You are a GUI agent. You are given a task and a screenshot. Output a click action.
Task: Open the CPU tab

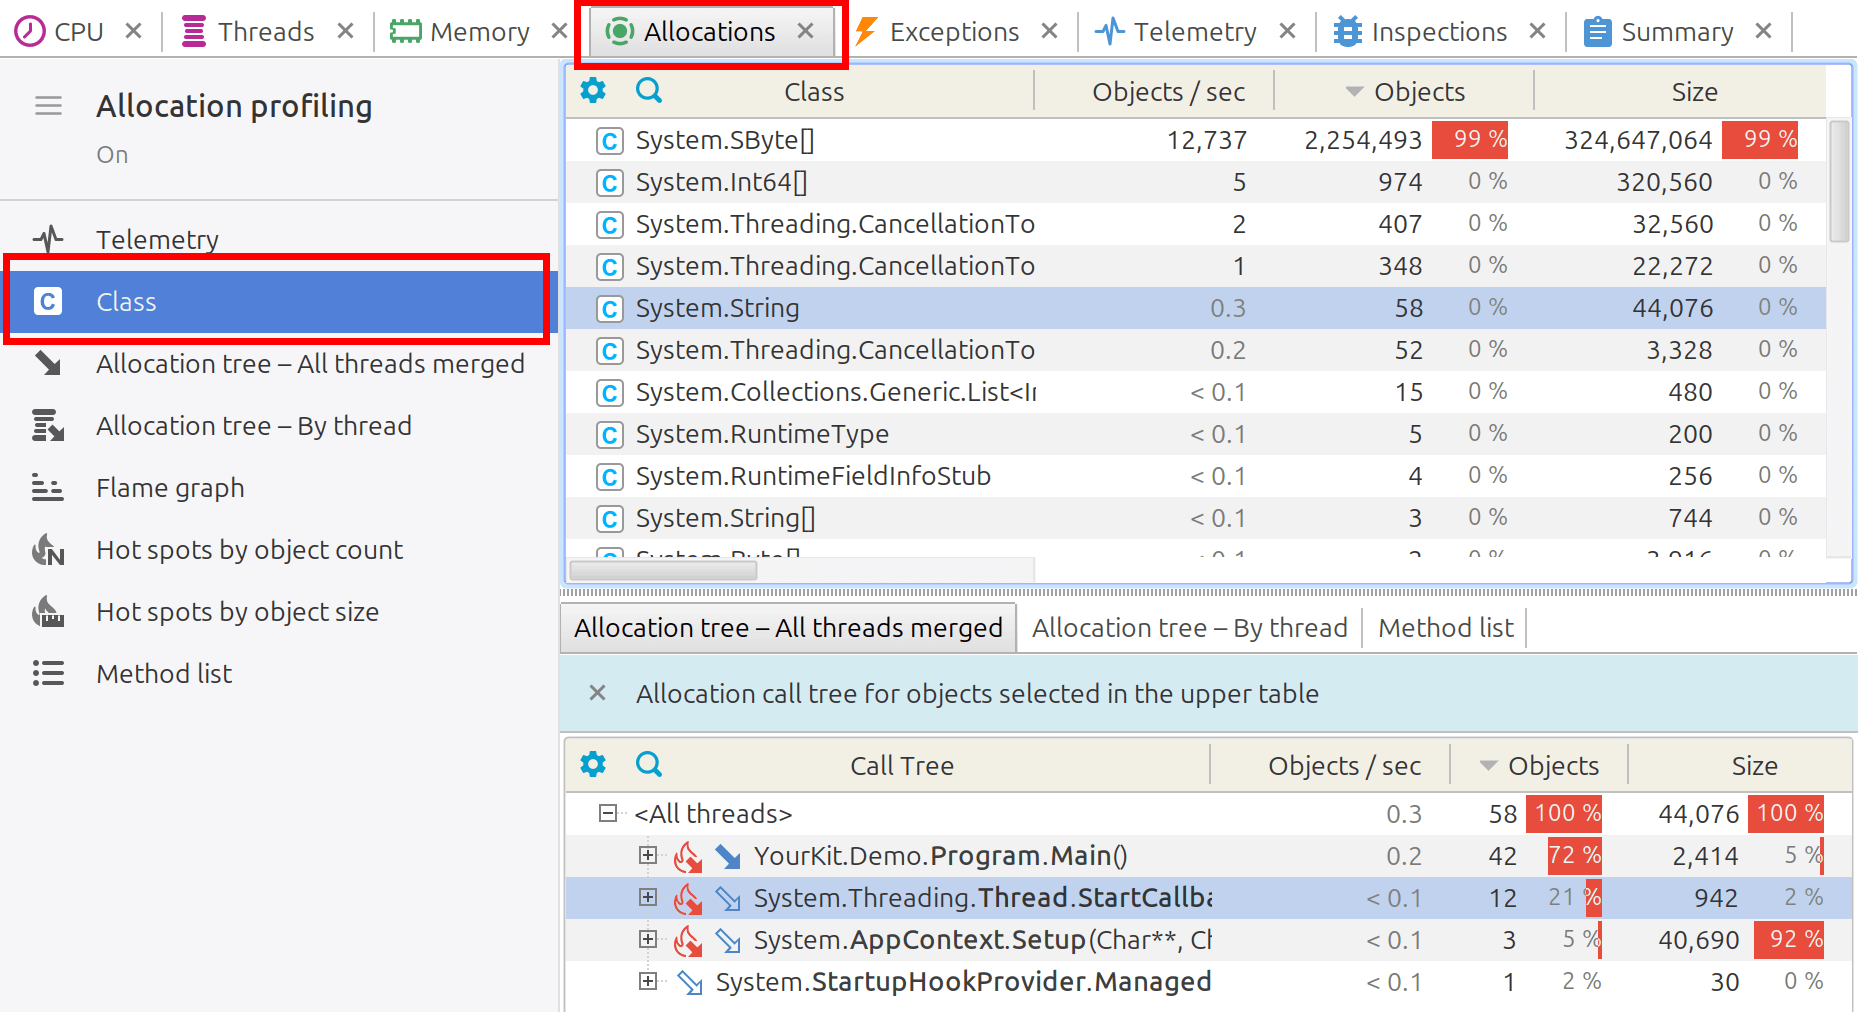tap(59, 32)
